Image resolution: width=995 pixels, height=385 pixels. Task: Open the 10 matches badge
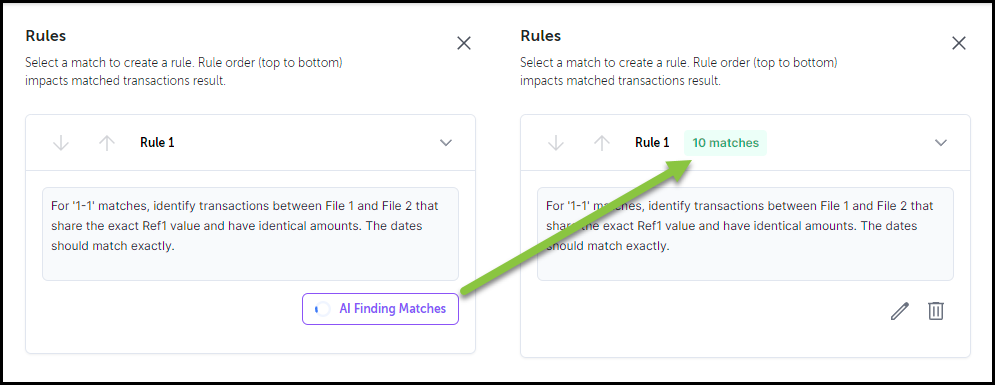pos(725,143)
